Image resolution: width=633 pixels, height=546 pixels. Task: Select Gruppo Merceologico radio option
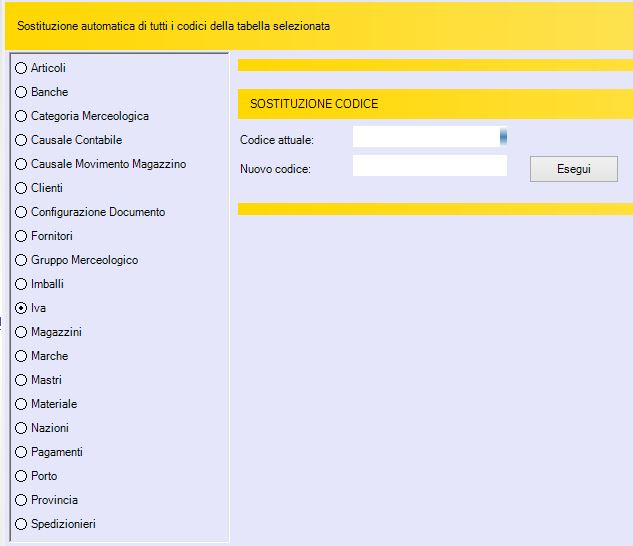click(21, 260)
